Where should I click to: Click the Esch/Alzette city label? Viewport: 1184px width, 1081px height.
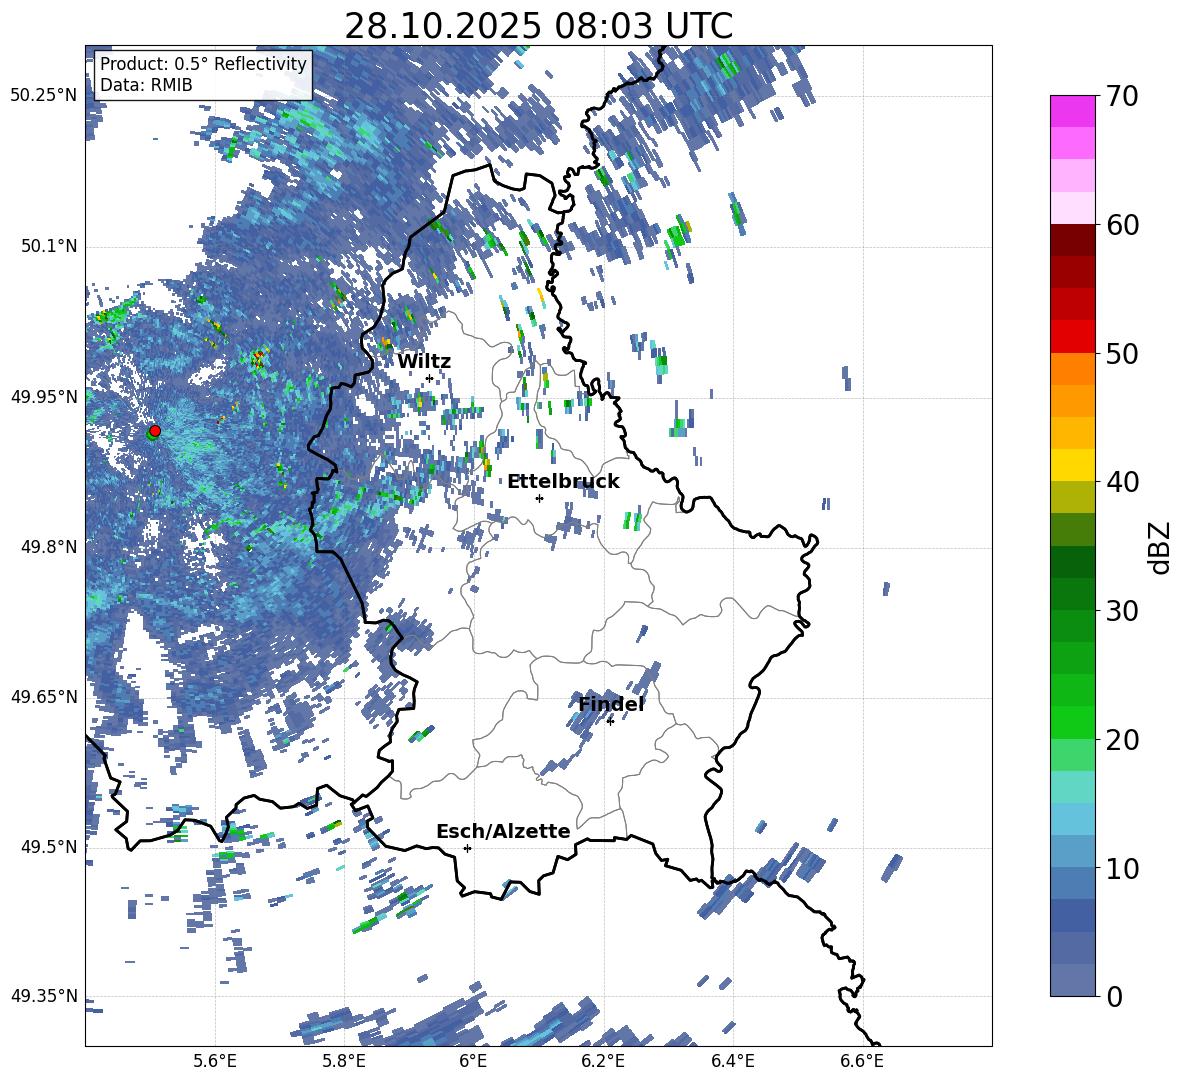(503, 831)
